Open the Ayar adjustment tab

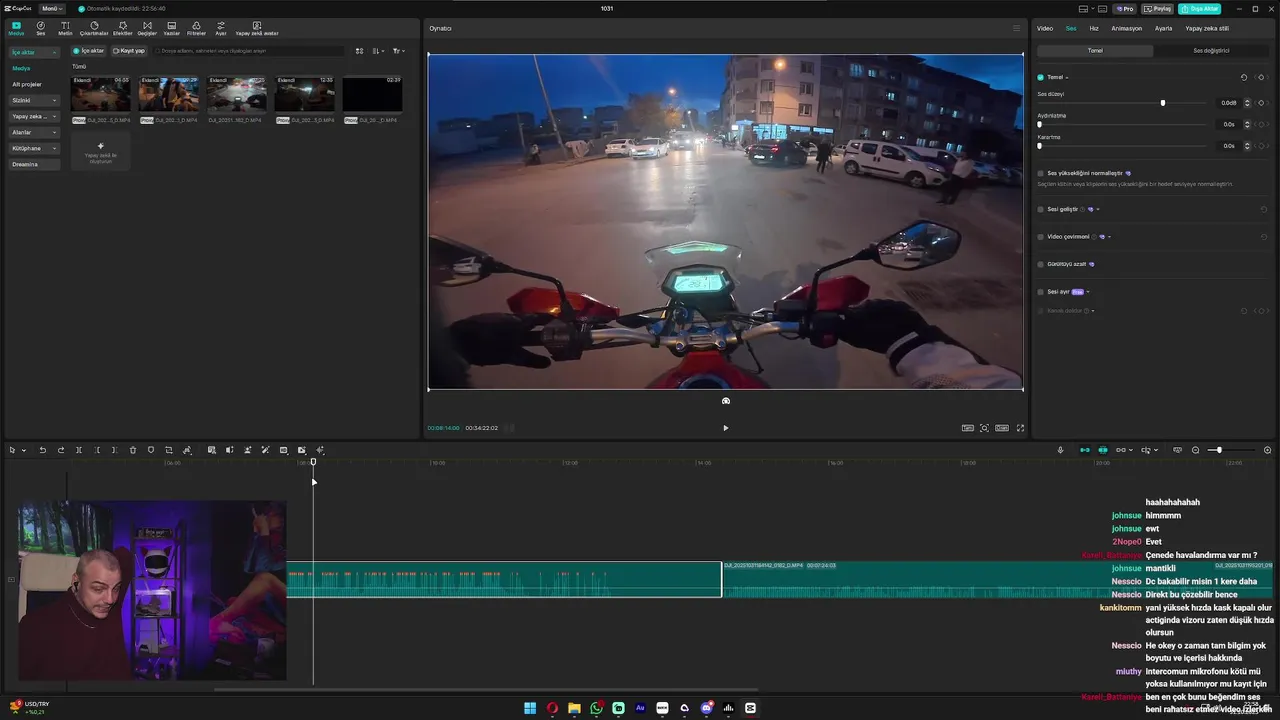(x=221, y=28)
